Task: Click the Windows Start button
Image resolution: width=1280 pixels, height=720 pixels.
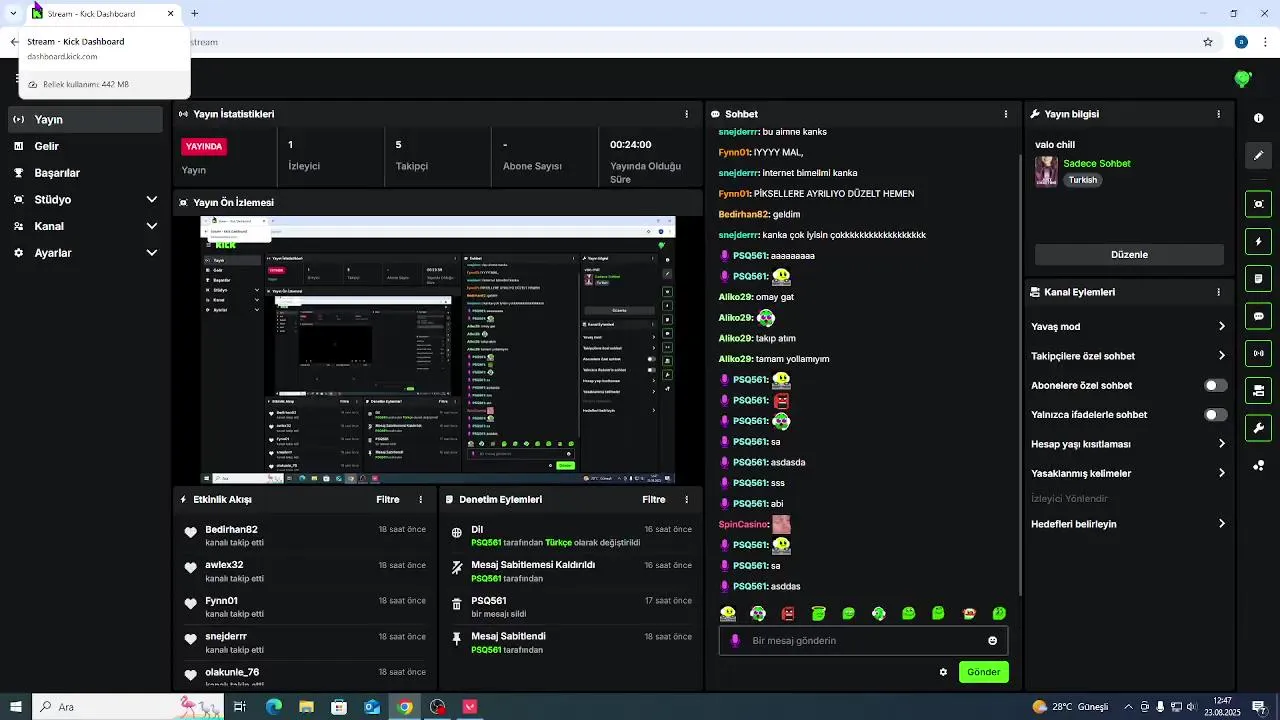Action: click(x=15, y=707)
